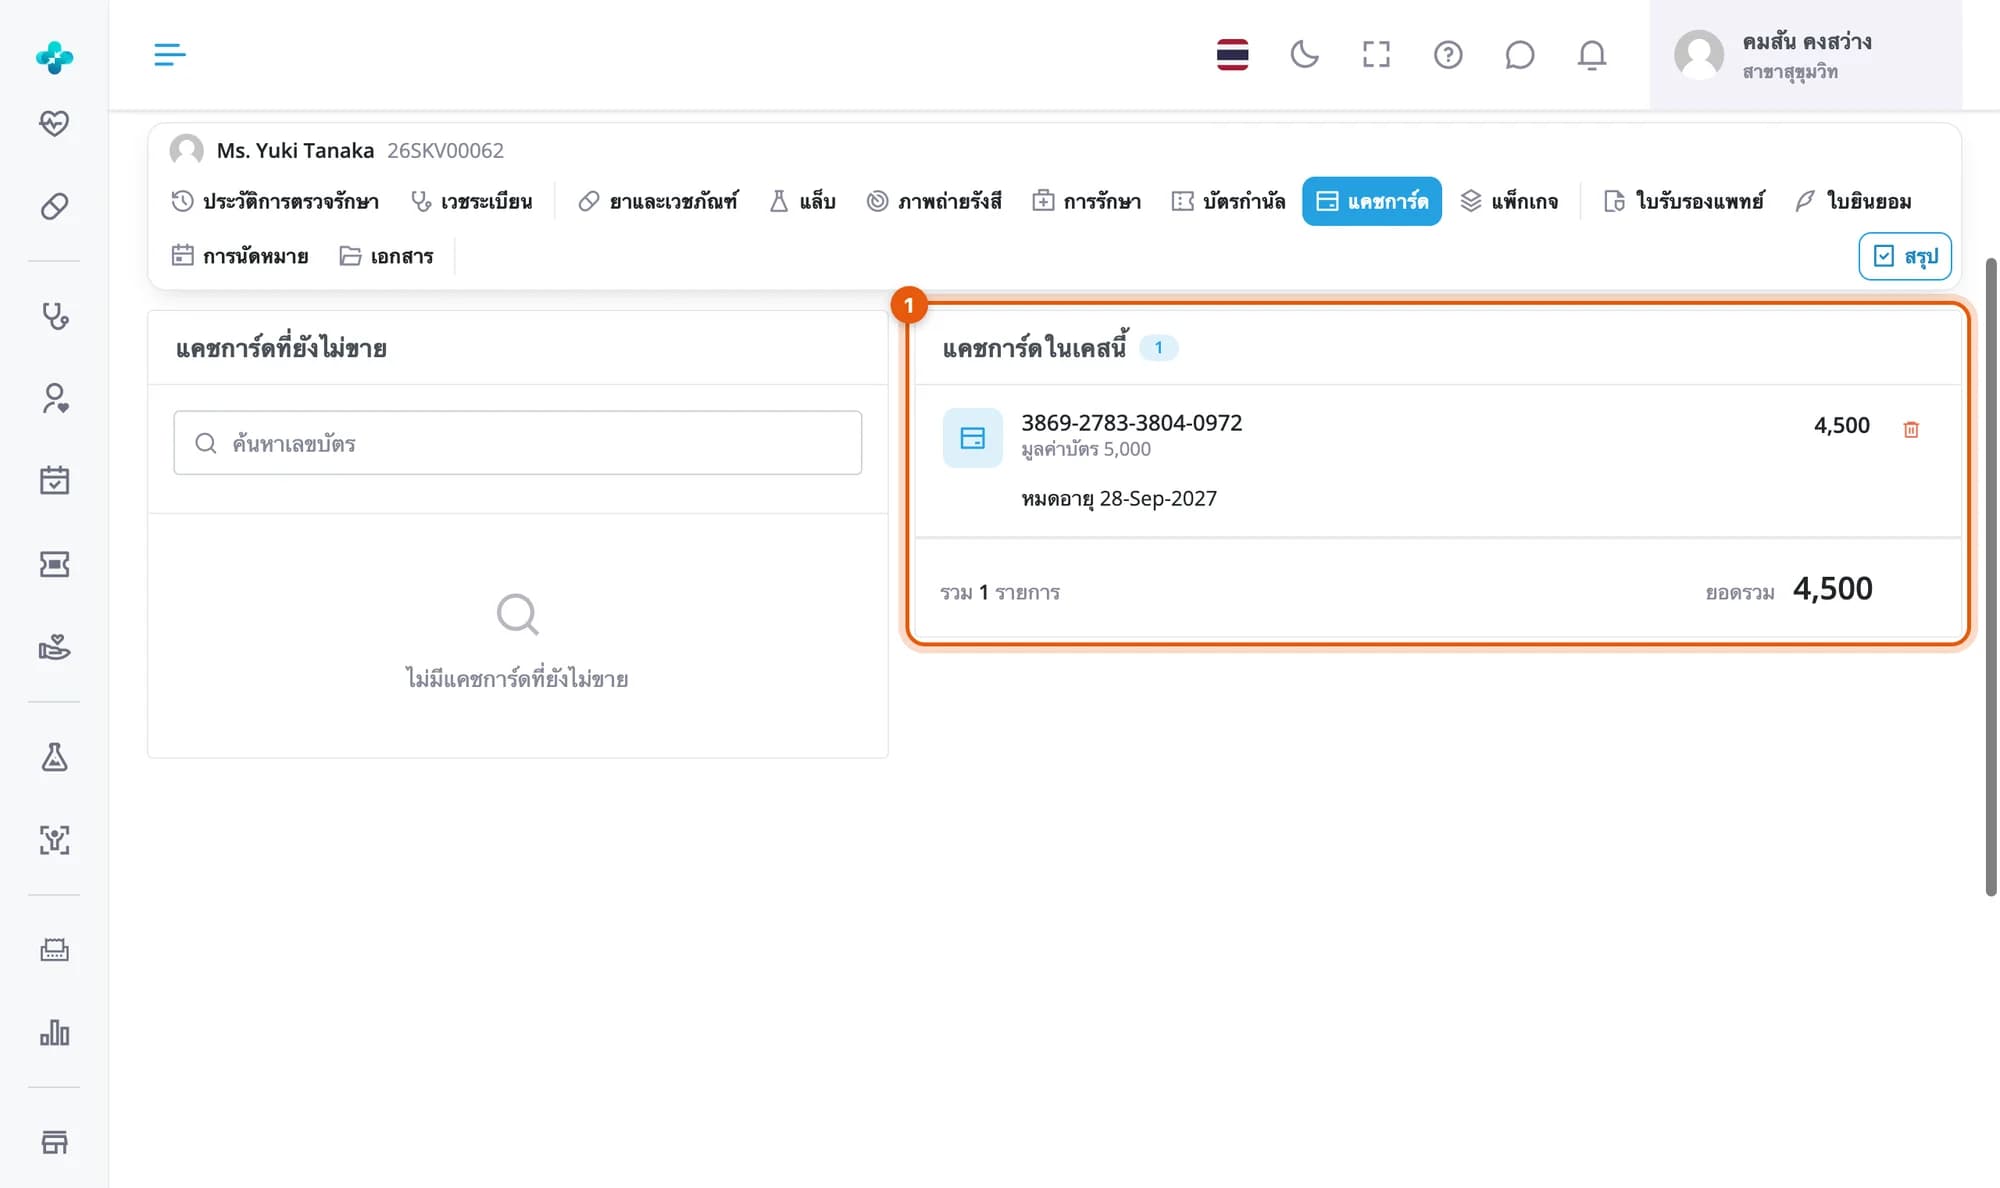Open the การนัดหมาย appointment tab
The width and height of the screenshot is (2000, 1188).
[x=240, y=256]
